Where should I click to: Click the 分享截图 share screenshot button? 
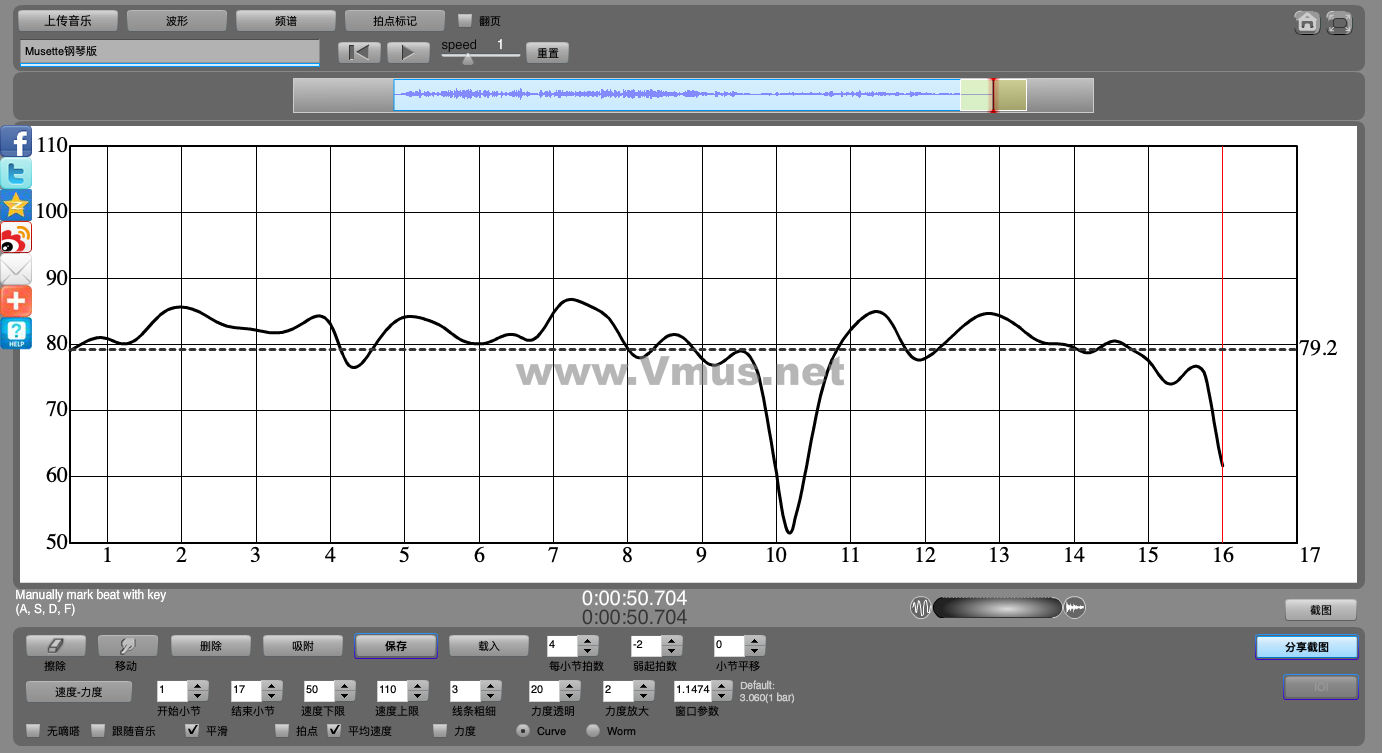pos(1306,647)
